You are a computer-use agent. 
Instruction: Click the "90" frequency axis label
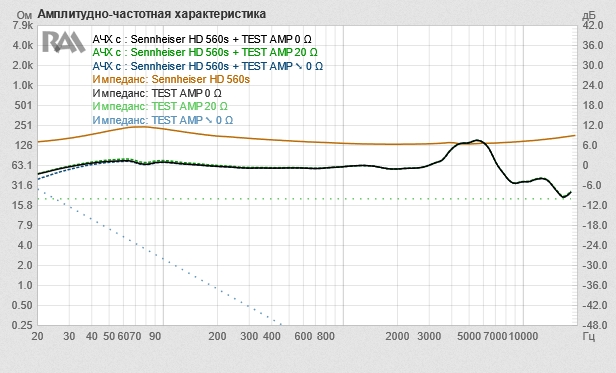coord(155,336)
